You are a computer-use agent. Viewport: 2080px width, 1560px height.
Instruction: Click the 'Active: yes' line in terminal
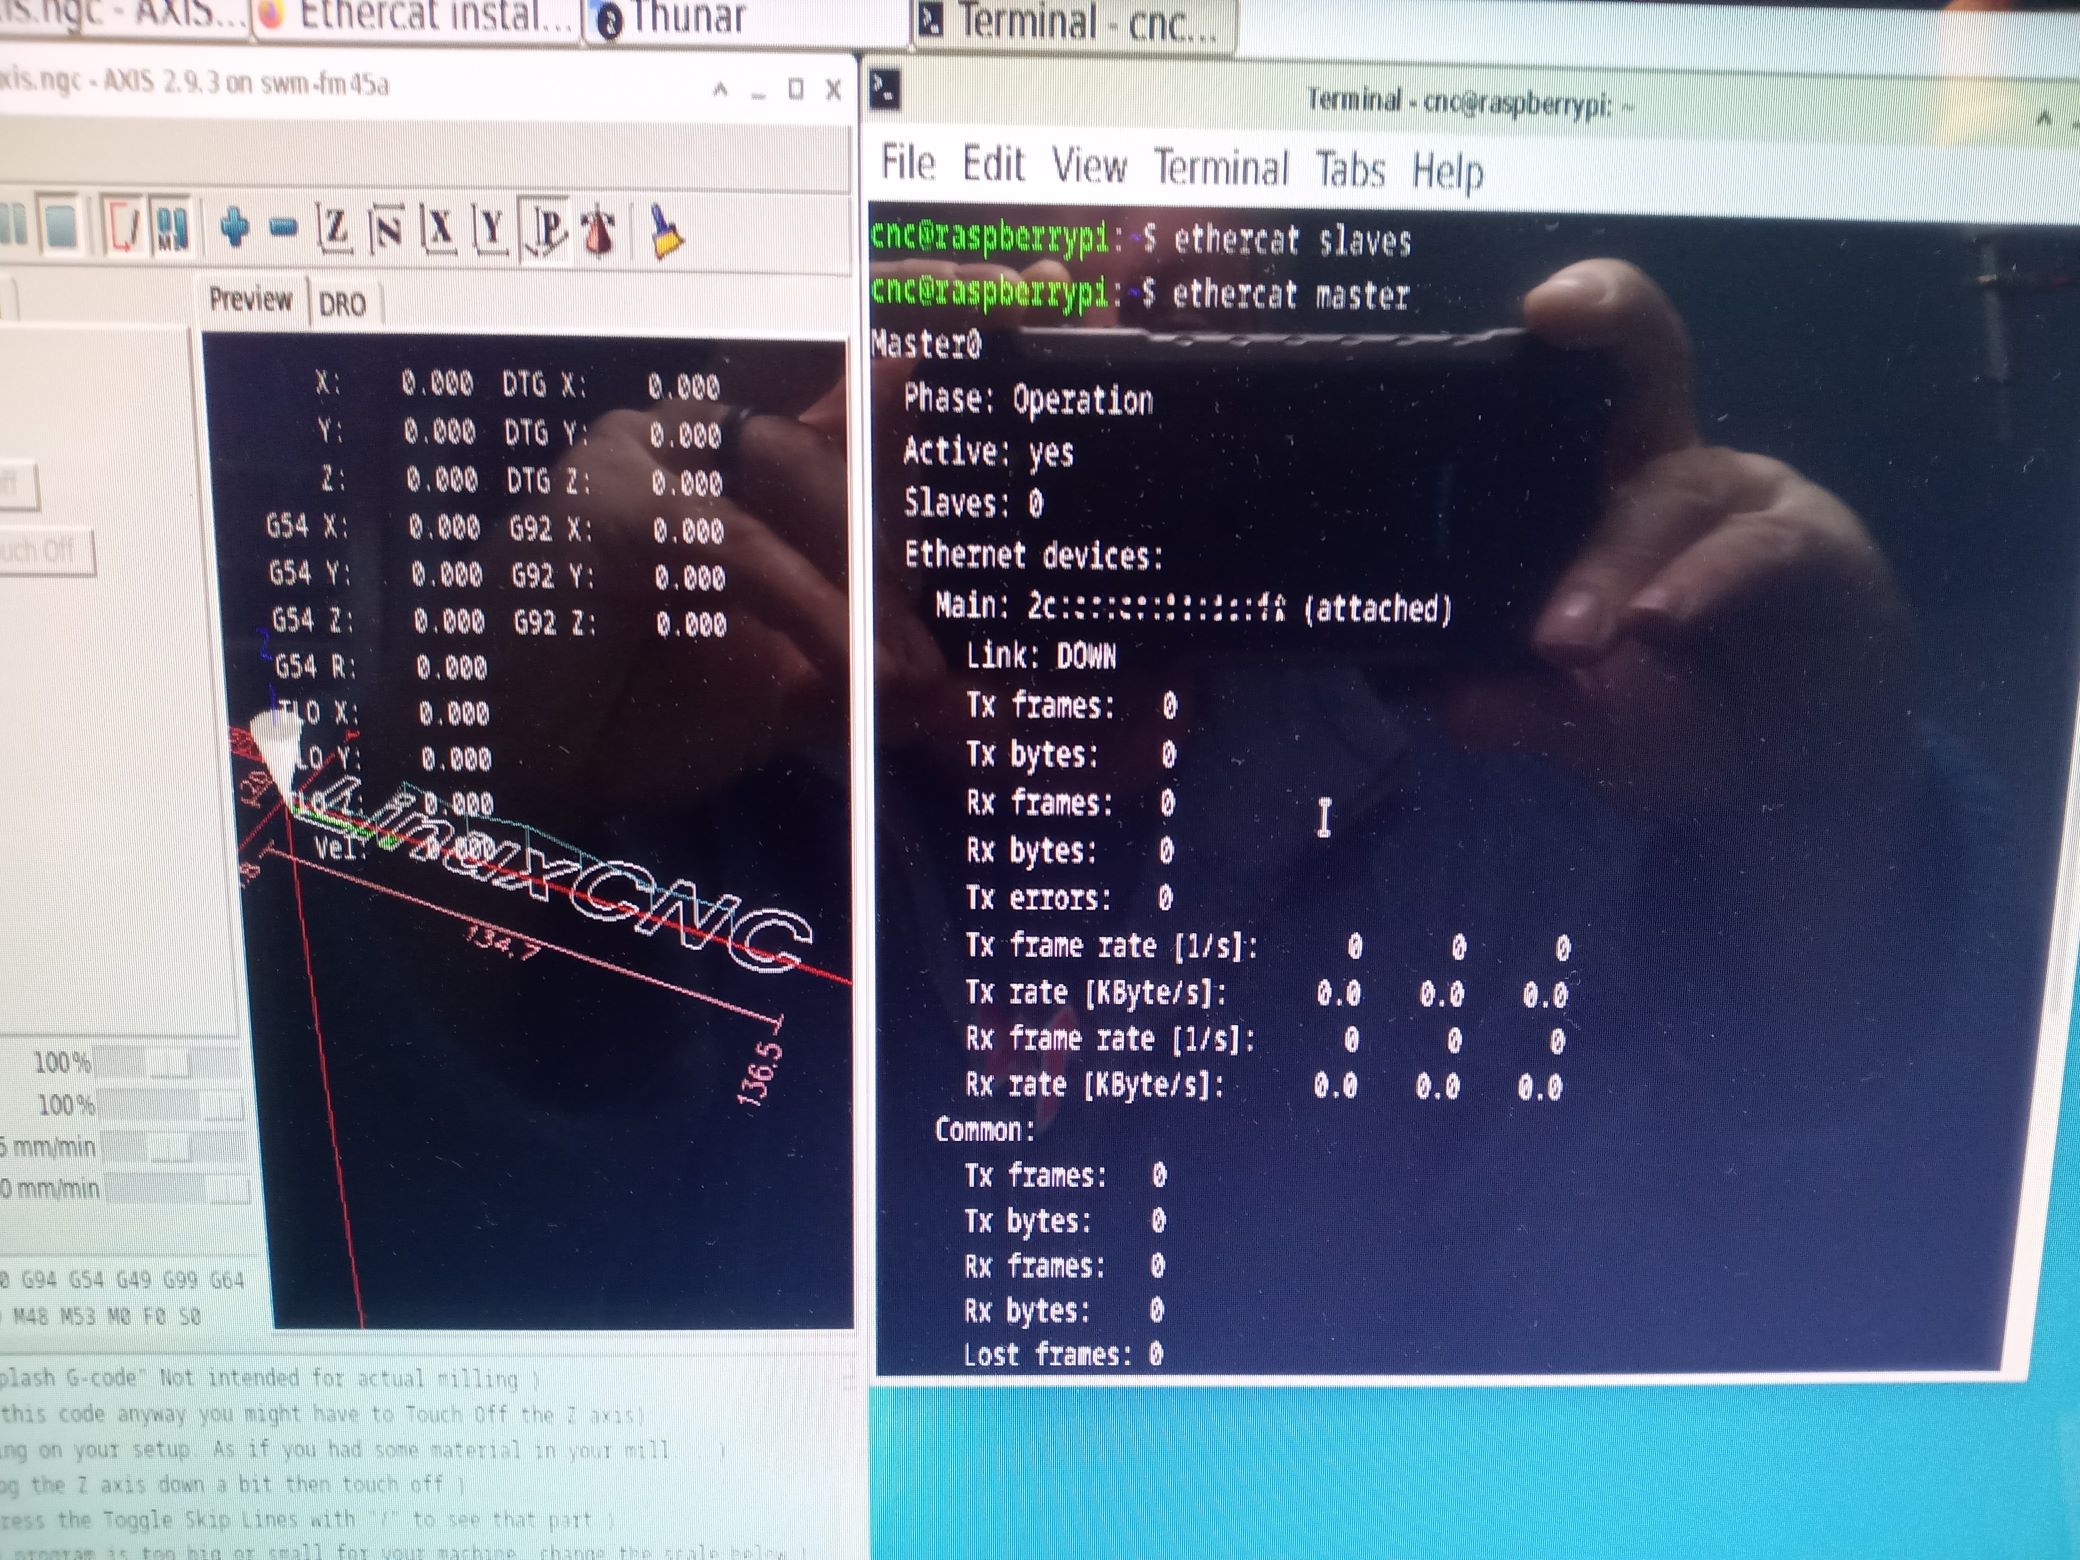pos(988,452)
